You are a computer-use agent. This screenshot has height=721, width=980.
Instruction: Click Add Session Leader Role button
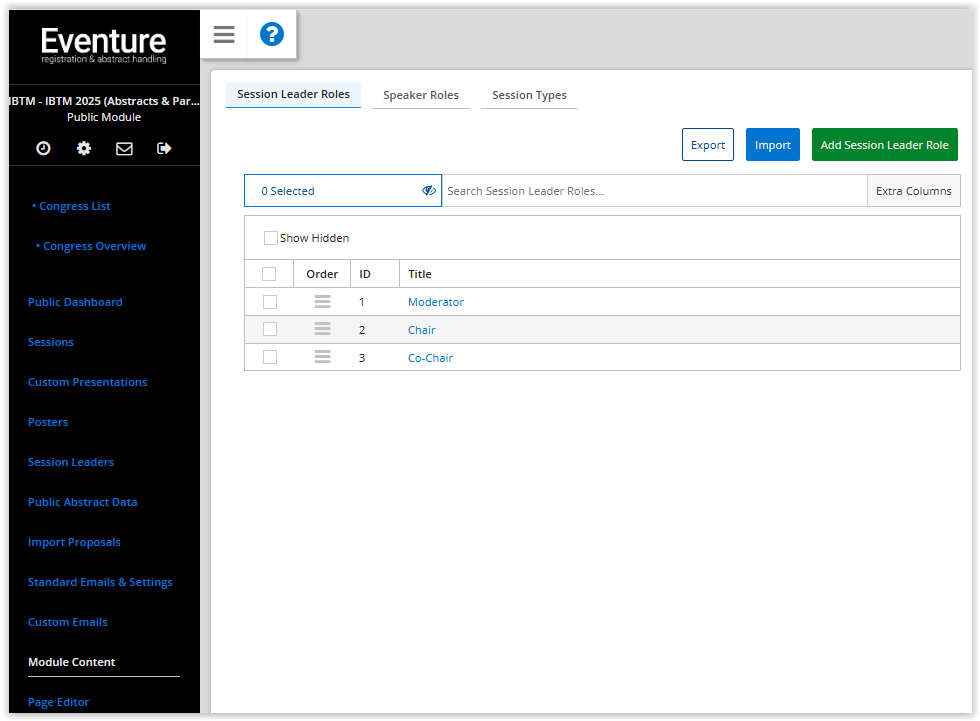(x=884, y=145)
